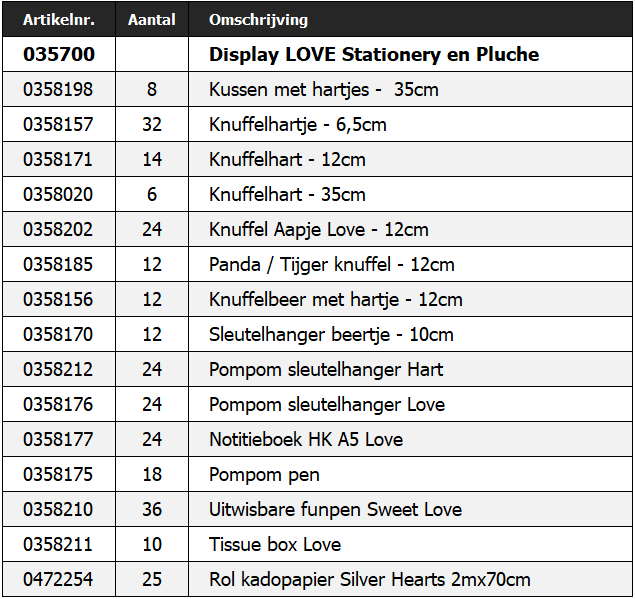This screenshot has height=599, width=635.
Task: Click the Panda / Tijger knuffel cell
Action: tap(332, 264)
